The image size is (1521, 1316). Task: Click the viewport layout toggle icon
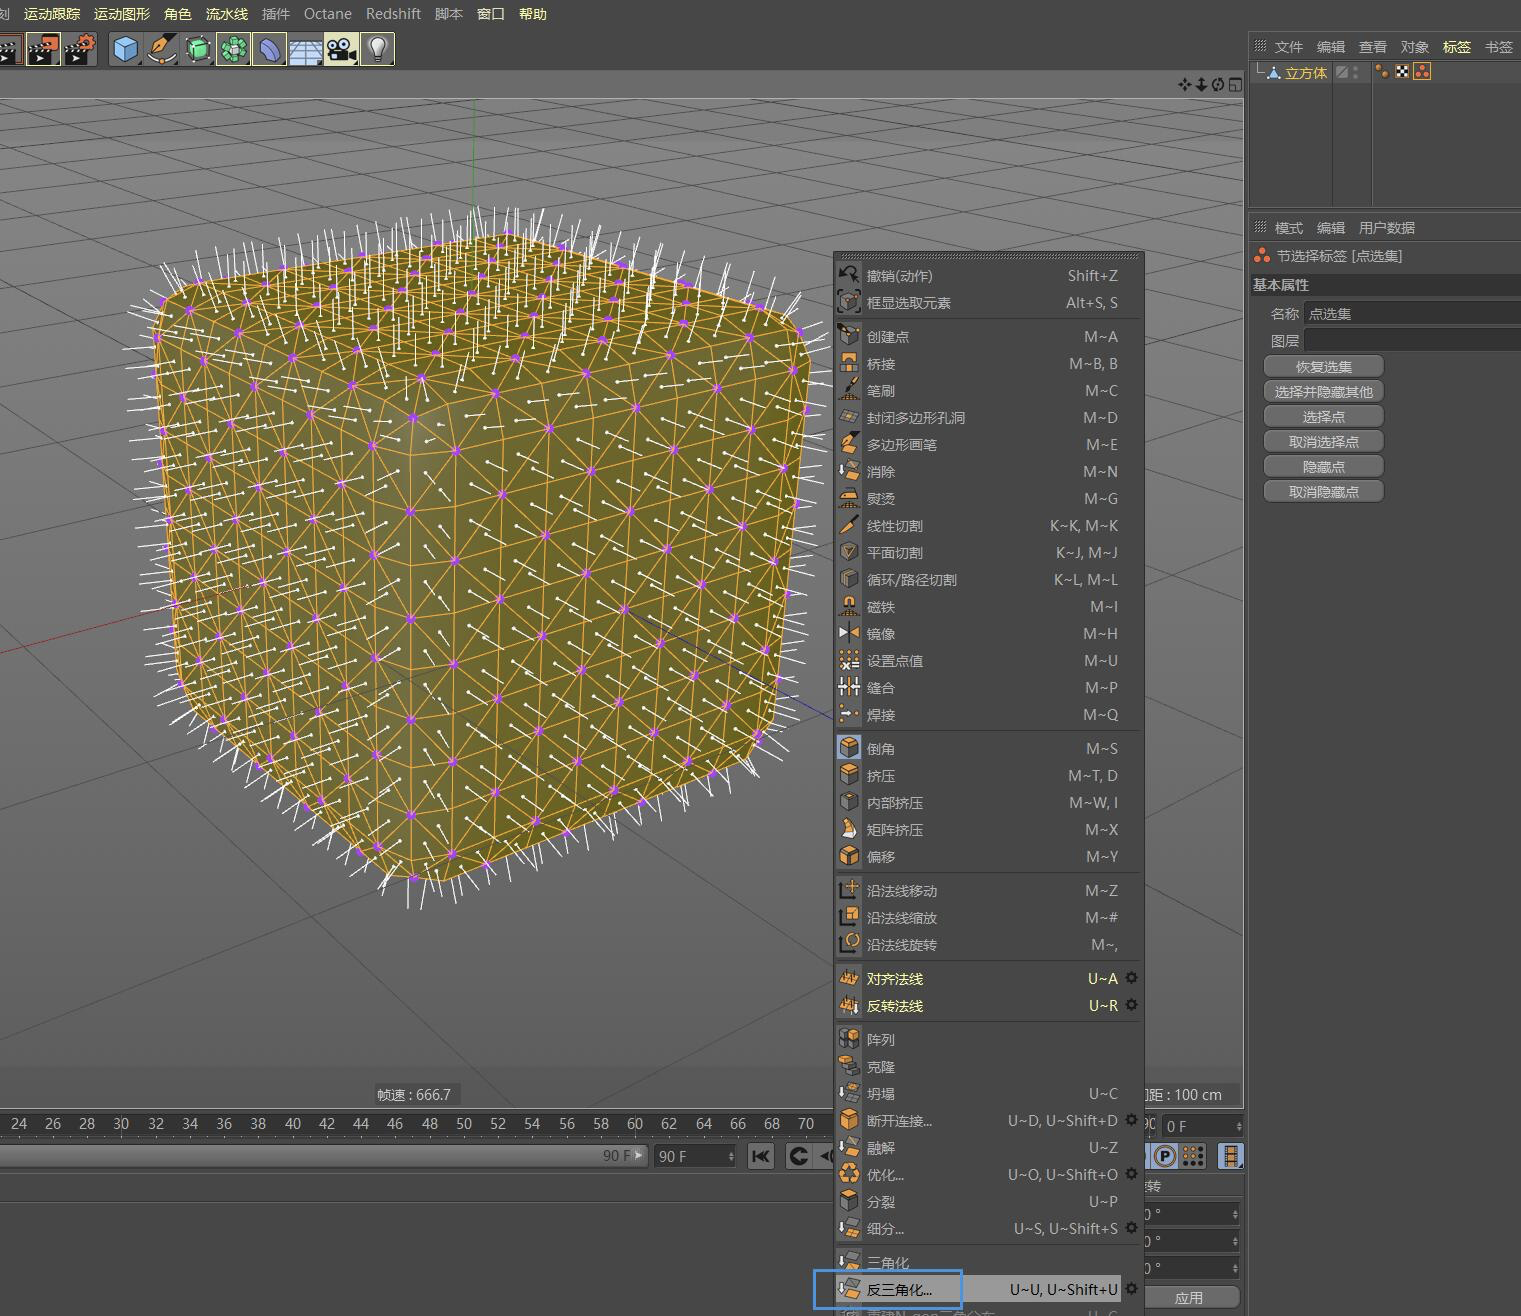coord(1235,85)
